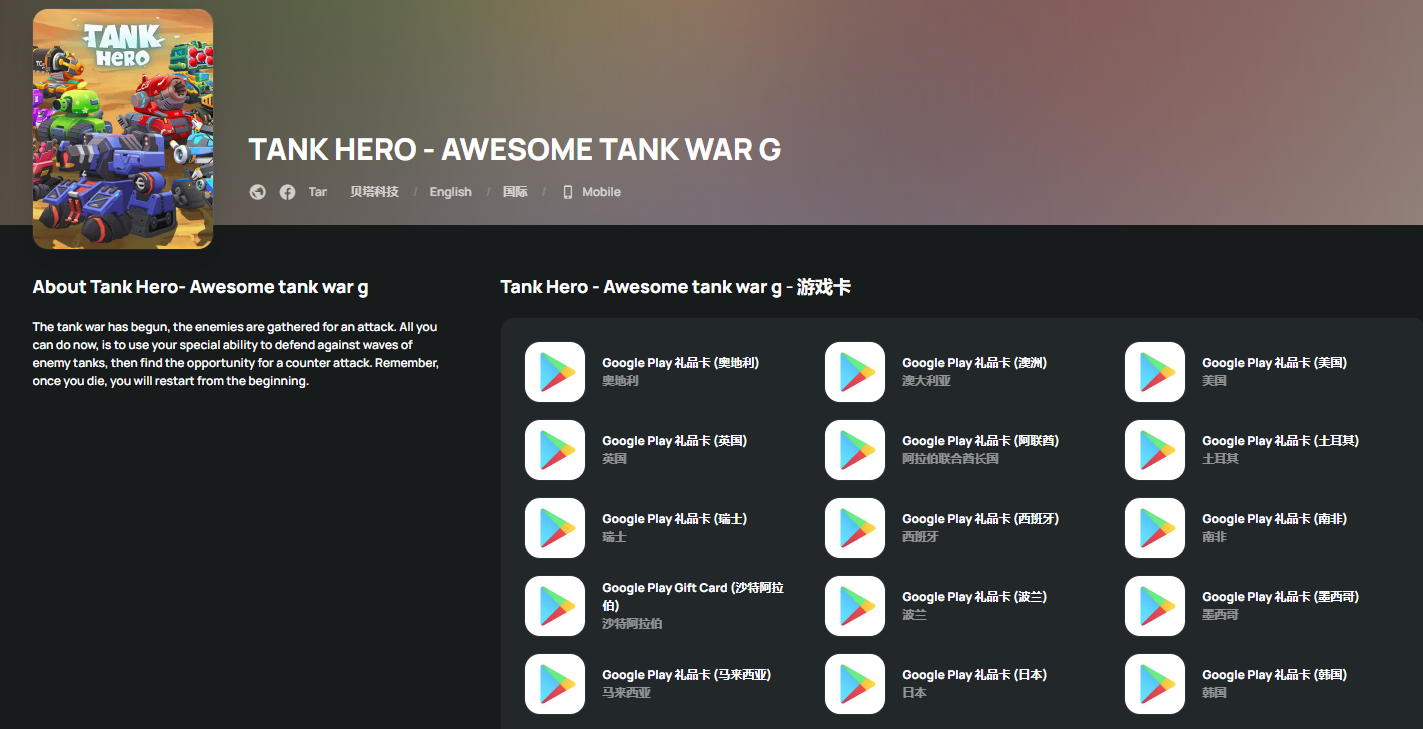Open the Facebook icon link

287,192
